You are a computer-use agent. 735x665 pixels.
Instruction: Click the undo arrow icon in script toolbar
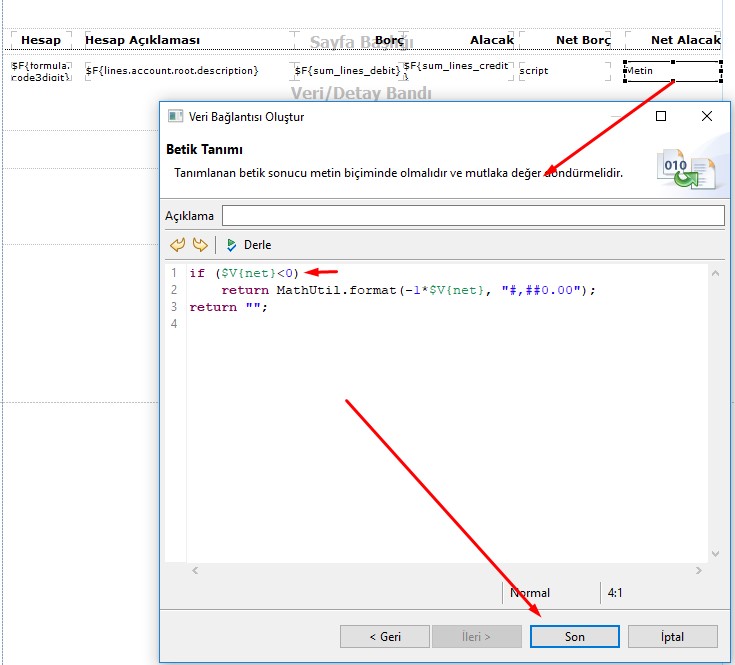click(x=178, y=245)
